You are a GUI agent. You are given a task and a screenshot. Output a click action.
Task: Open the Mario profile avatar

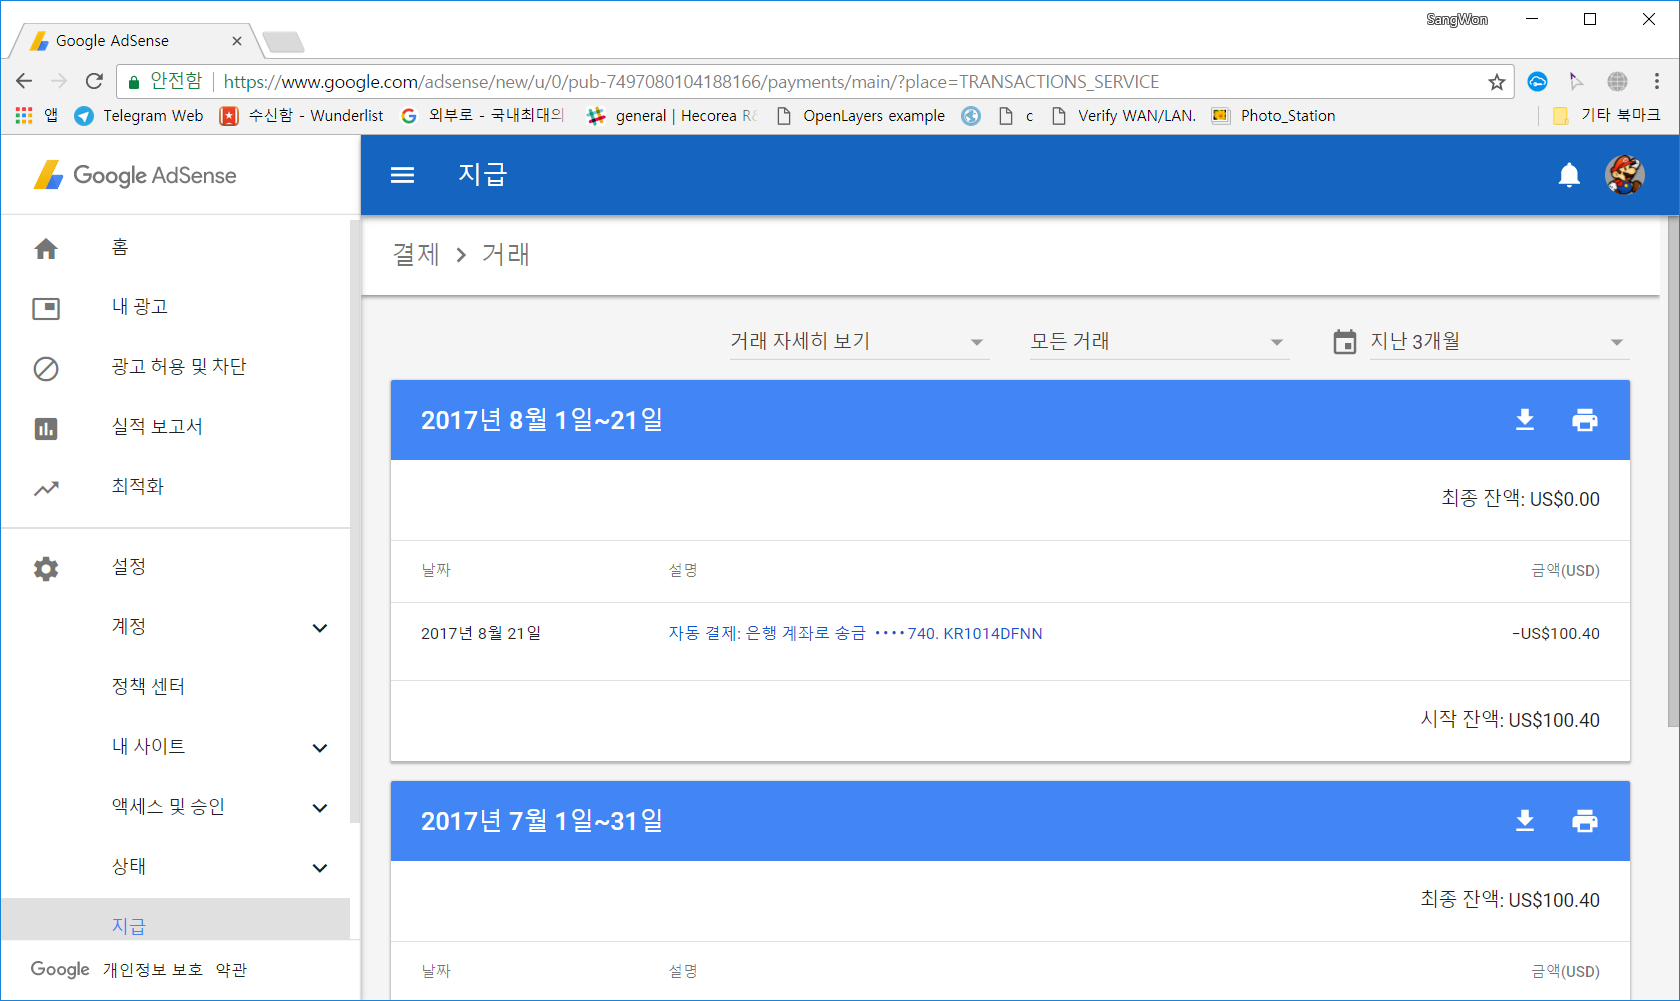click(1624, 175)
